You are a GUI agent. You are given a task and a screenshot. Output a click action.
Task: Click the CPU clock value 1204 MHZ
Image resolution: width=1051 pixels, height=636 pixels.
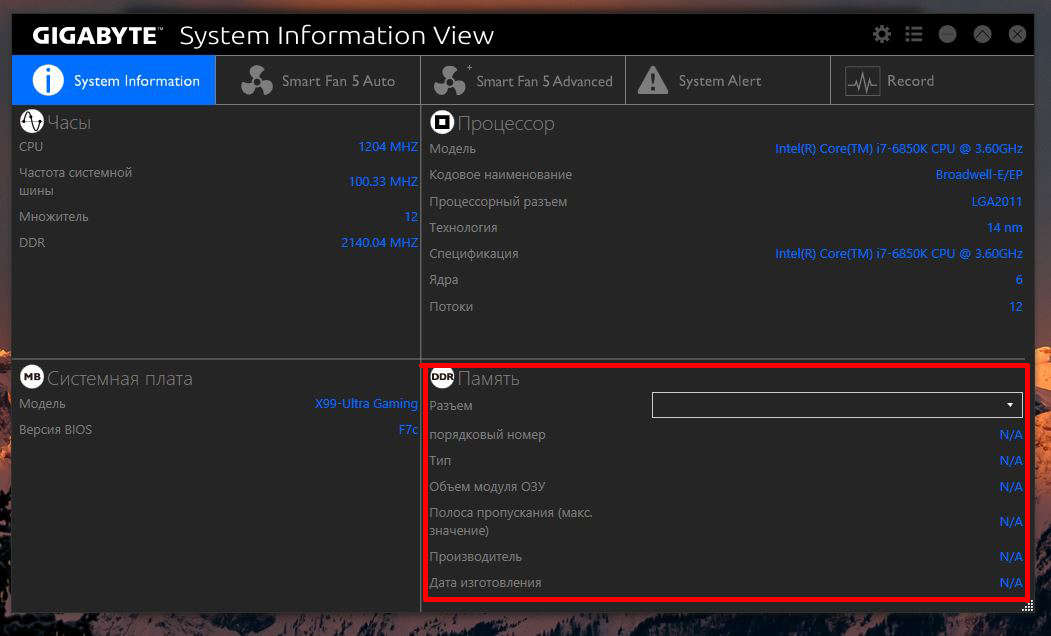coord(388,146)
